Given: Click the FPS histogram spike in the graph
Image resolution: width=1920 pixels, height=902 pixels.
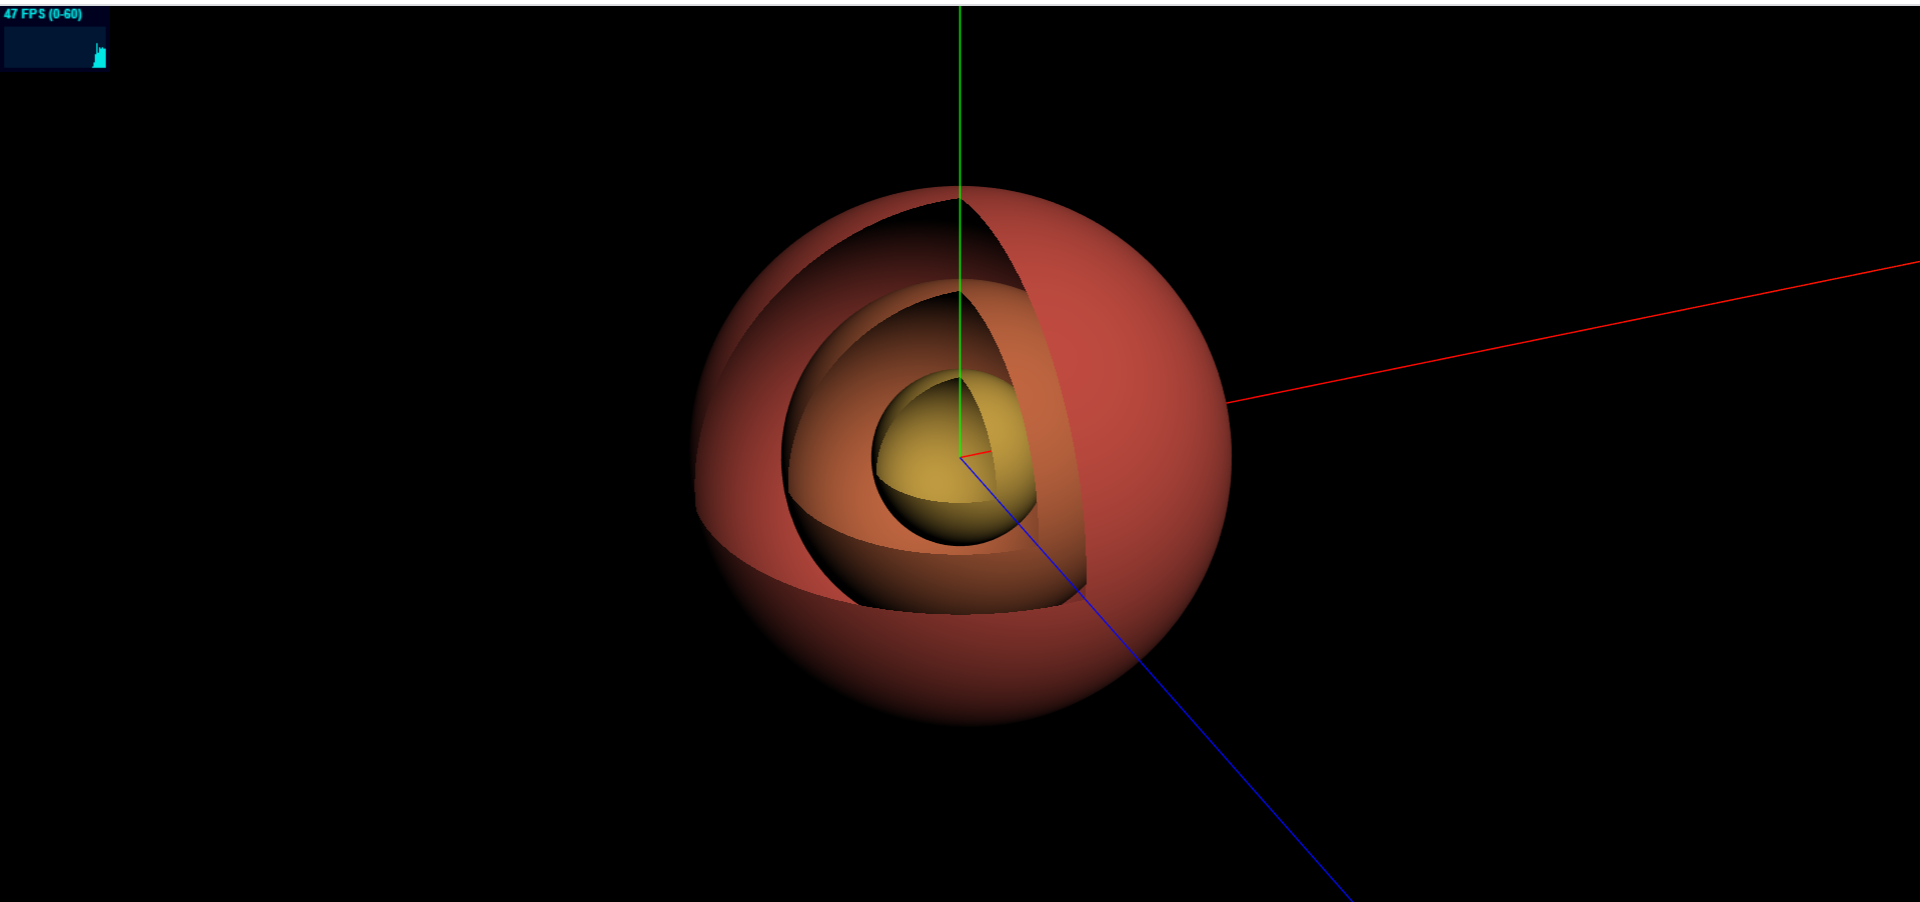Looking at the screenshot, I should [x=97, y=48].
